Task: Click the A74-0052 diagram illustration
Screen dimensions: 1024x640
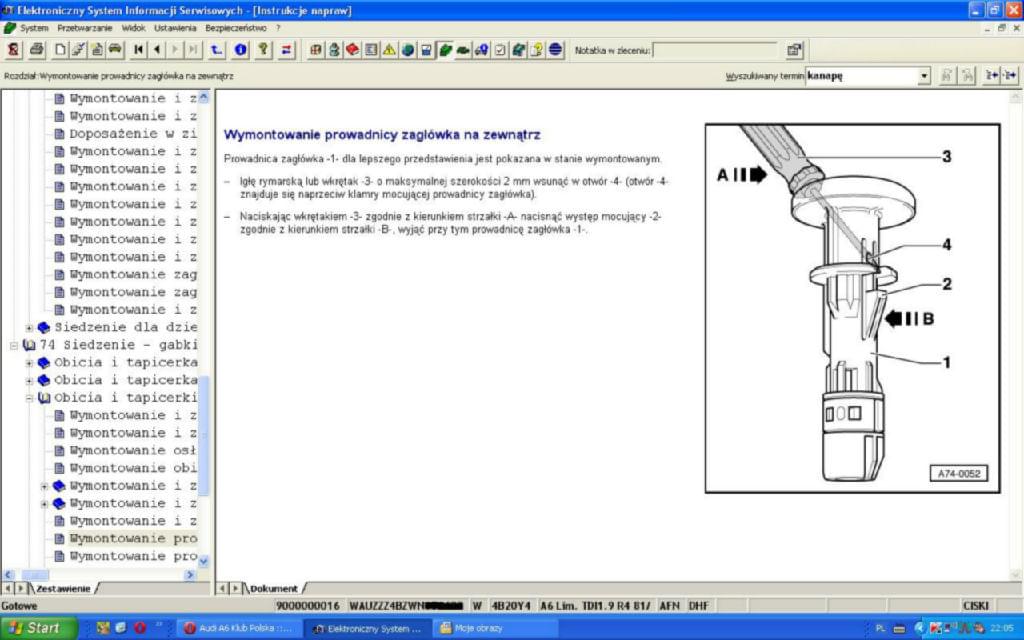Action: (852, 308)
